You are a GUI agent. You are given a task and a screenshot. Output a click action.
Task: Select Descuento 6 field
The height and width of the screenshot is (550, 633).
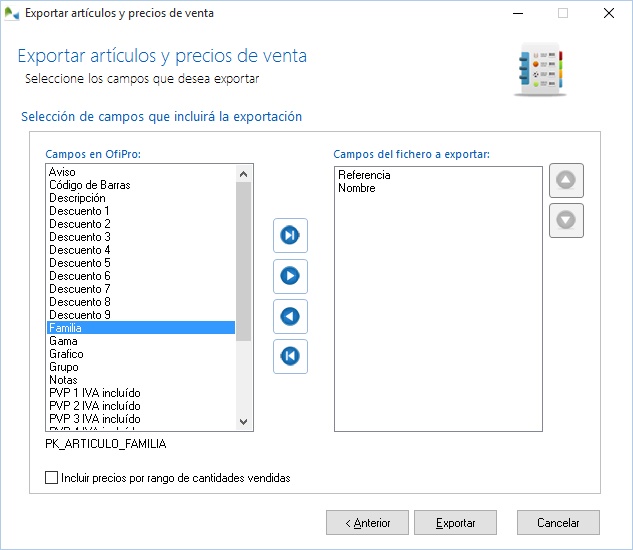(x=141, y=276)
